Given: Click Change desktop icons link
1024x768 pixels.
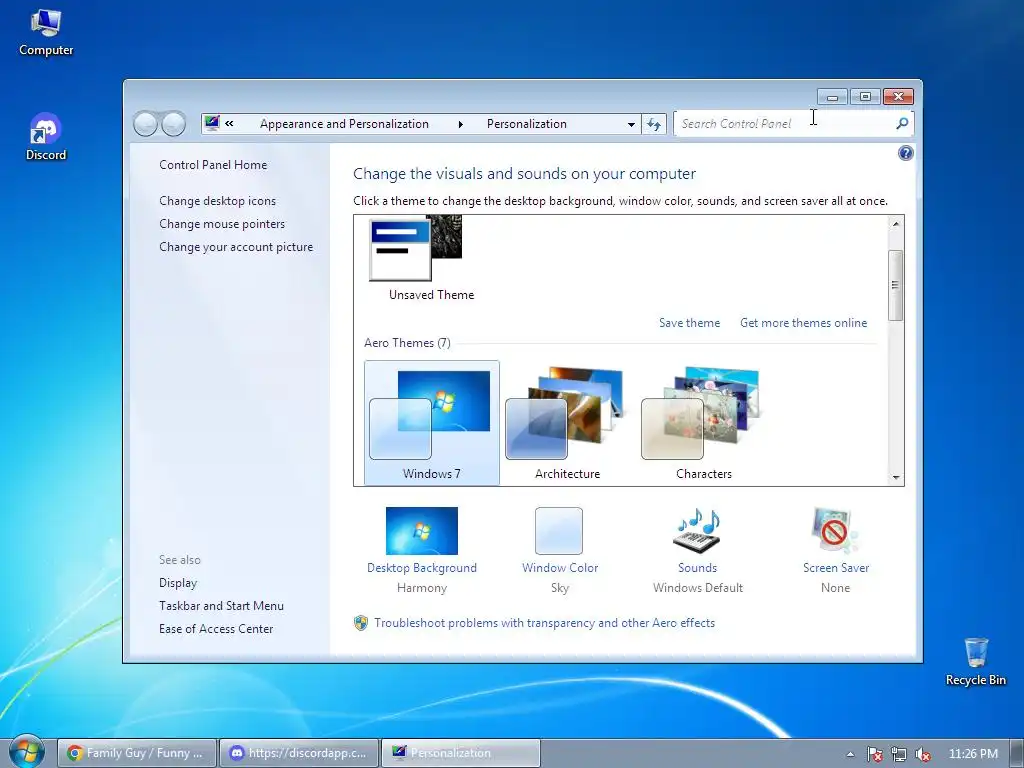Looking at the screenshot, I should coord(217,201).
